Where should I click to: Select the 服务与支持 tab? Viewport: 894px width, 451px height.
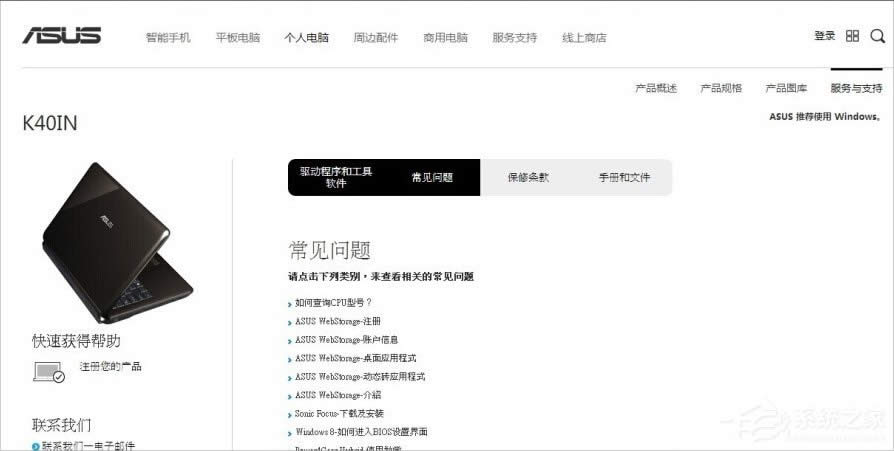coord(856,88)
